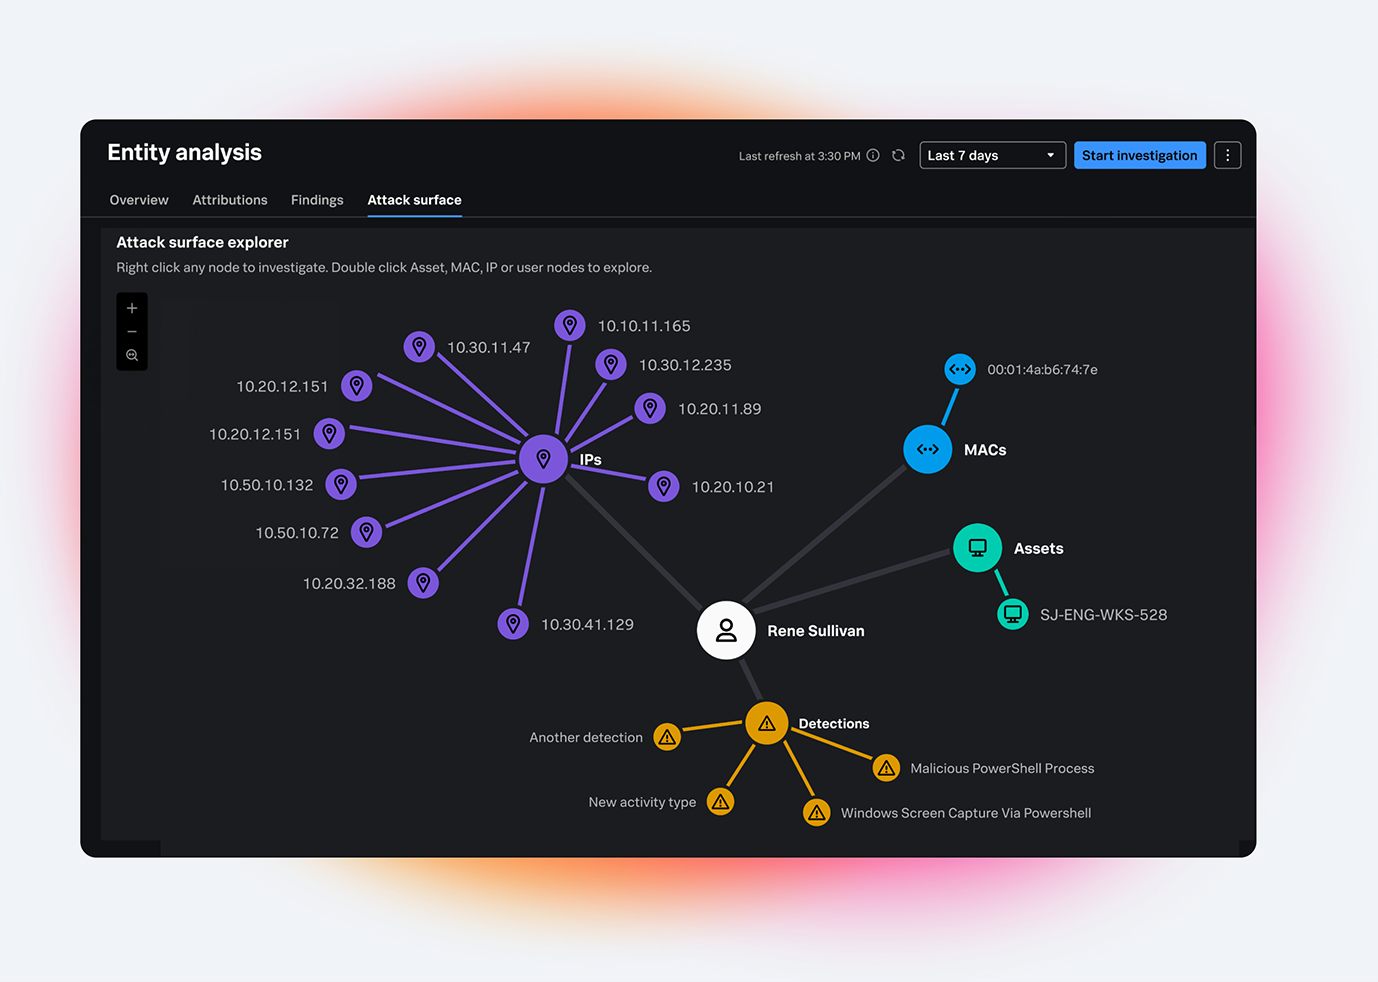Screen dimensions: 1378x982
Task: Open the Attributions tab
Action: [x=229, y=199]
